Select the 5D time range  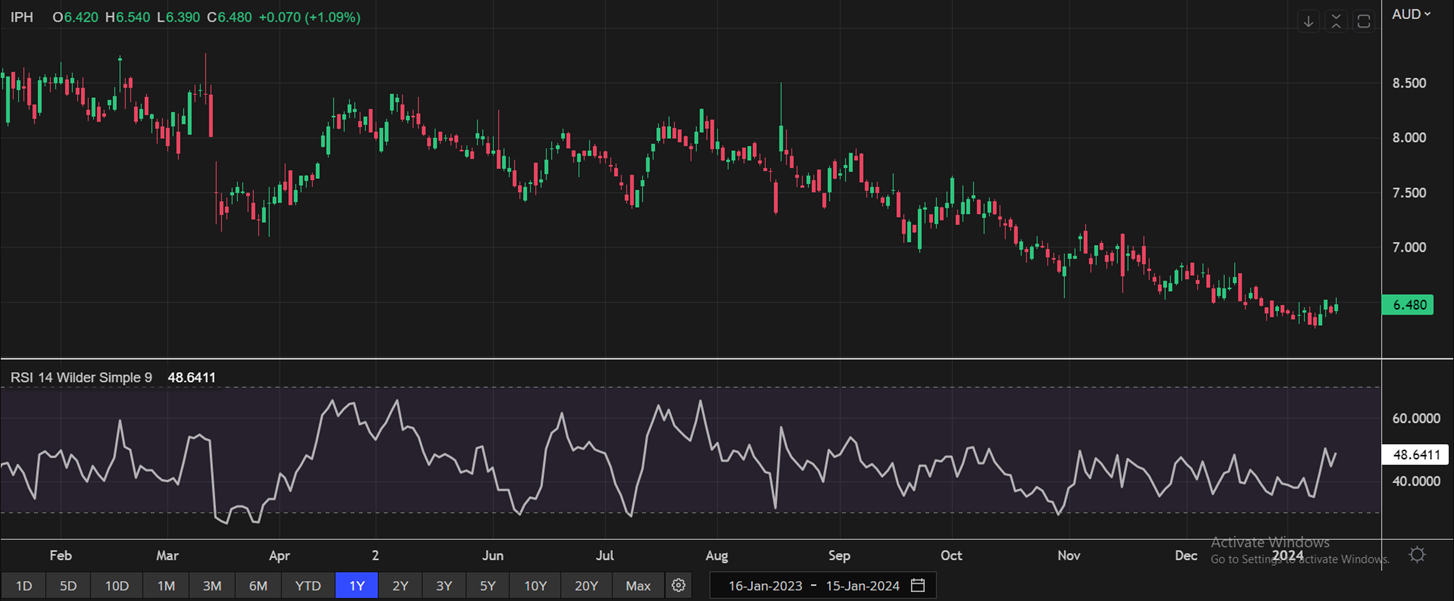point(68,585)
